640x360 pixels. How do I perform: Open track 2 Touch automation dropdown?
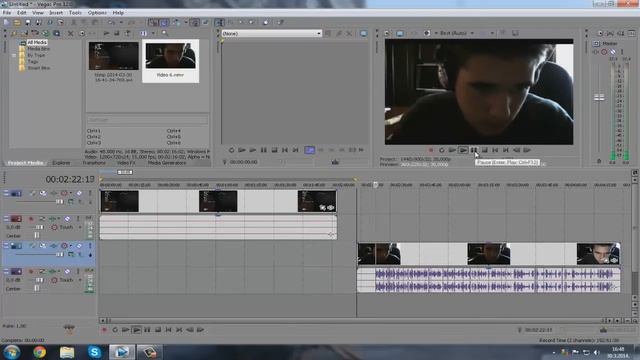pyautogui.click(x=80, y=227)
